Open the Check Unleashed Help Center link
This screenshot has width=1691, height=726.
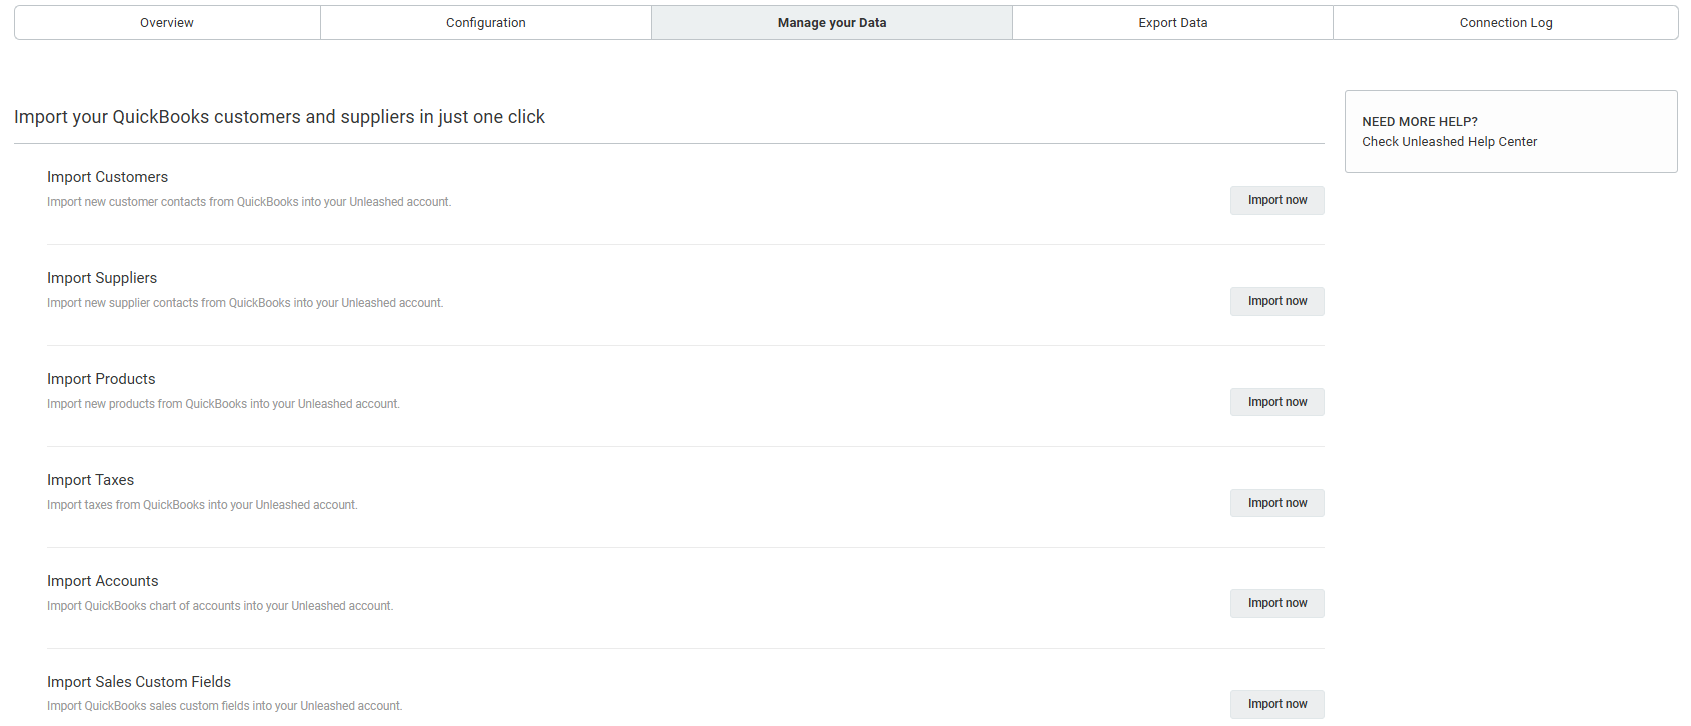(1449, 142)
